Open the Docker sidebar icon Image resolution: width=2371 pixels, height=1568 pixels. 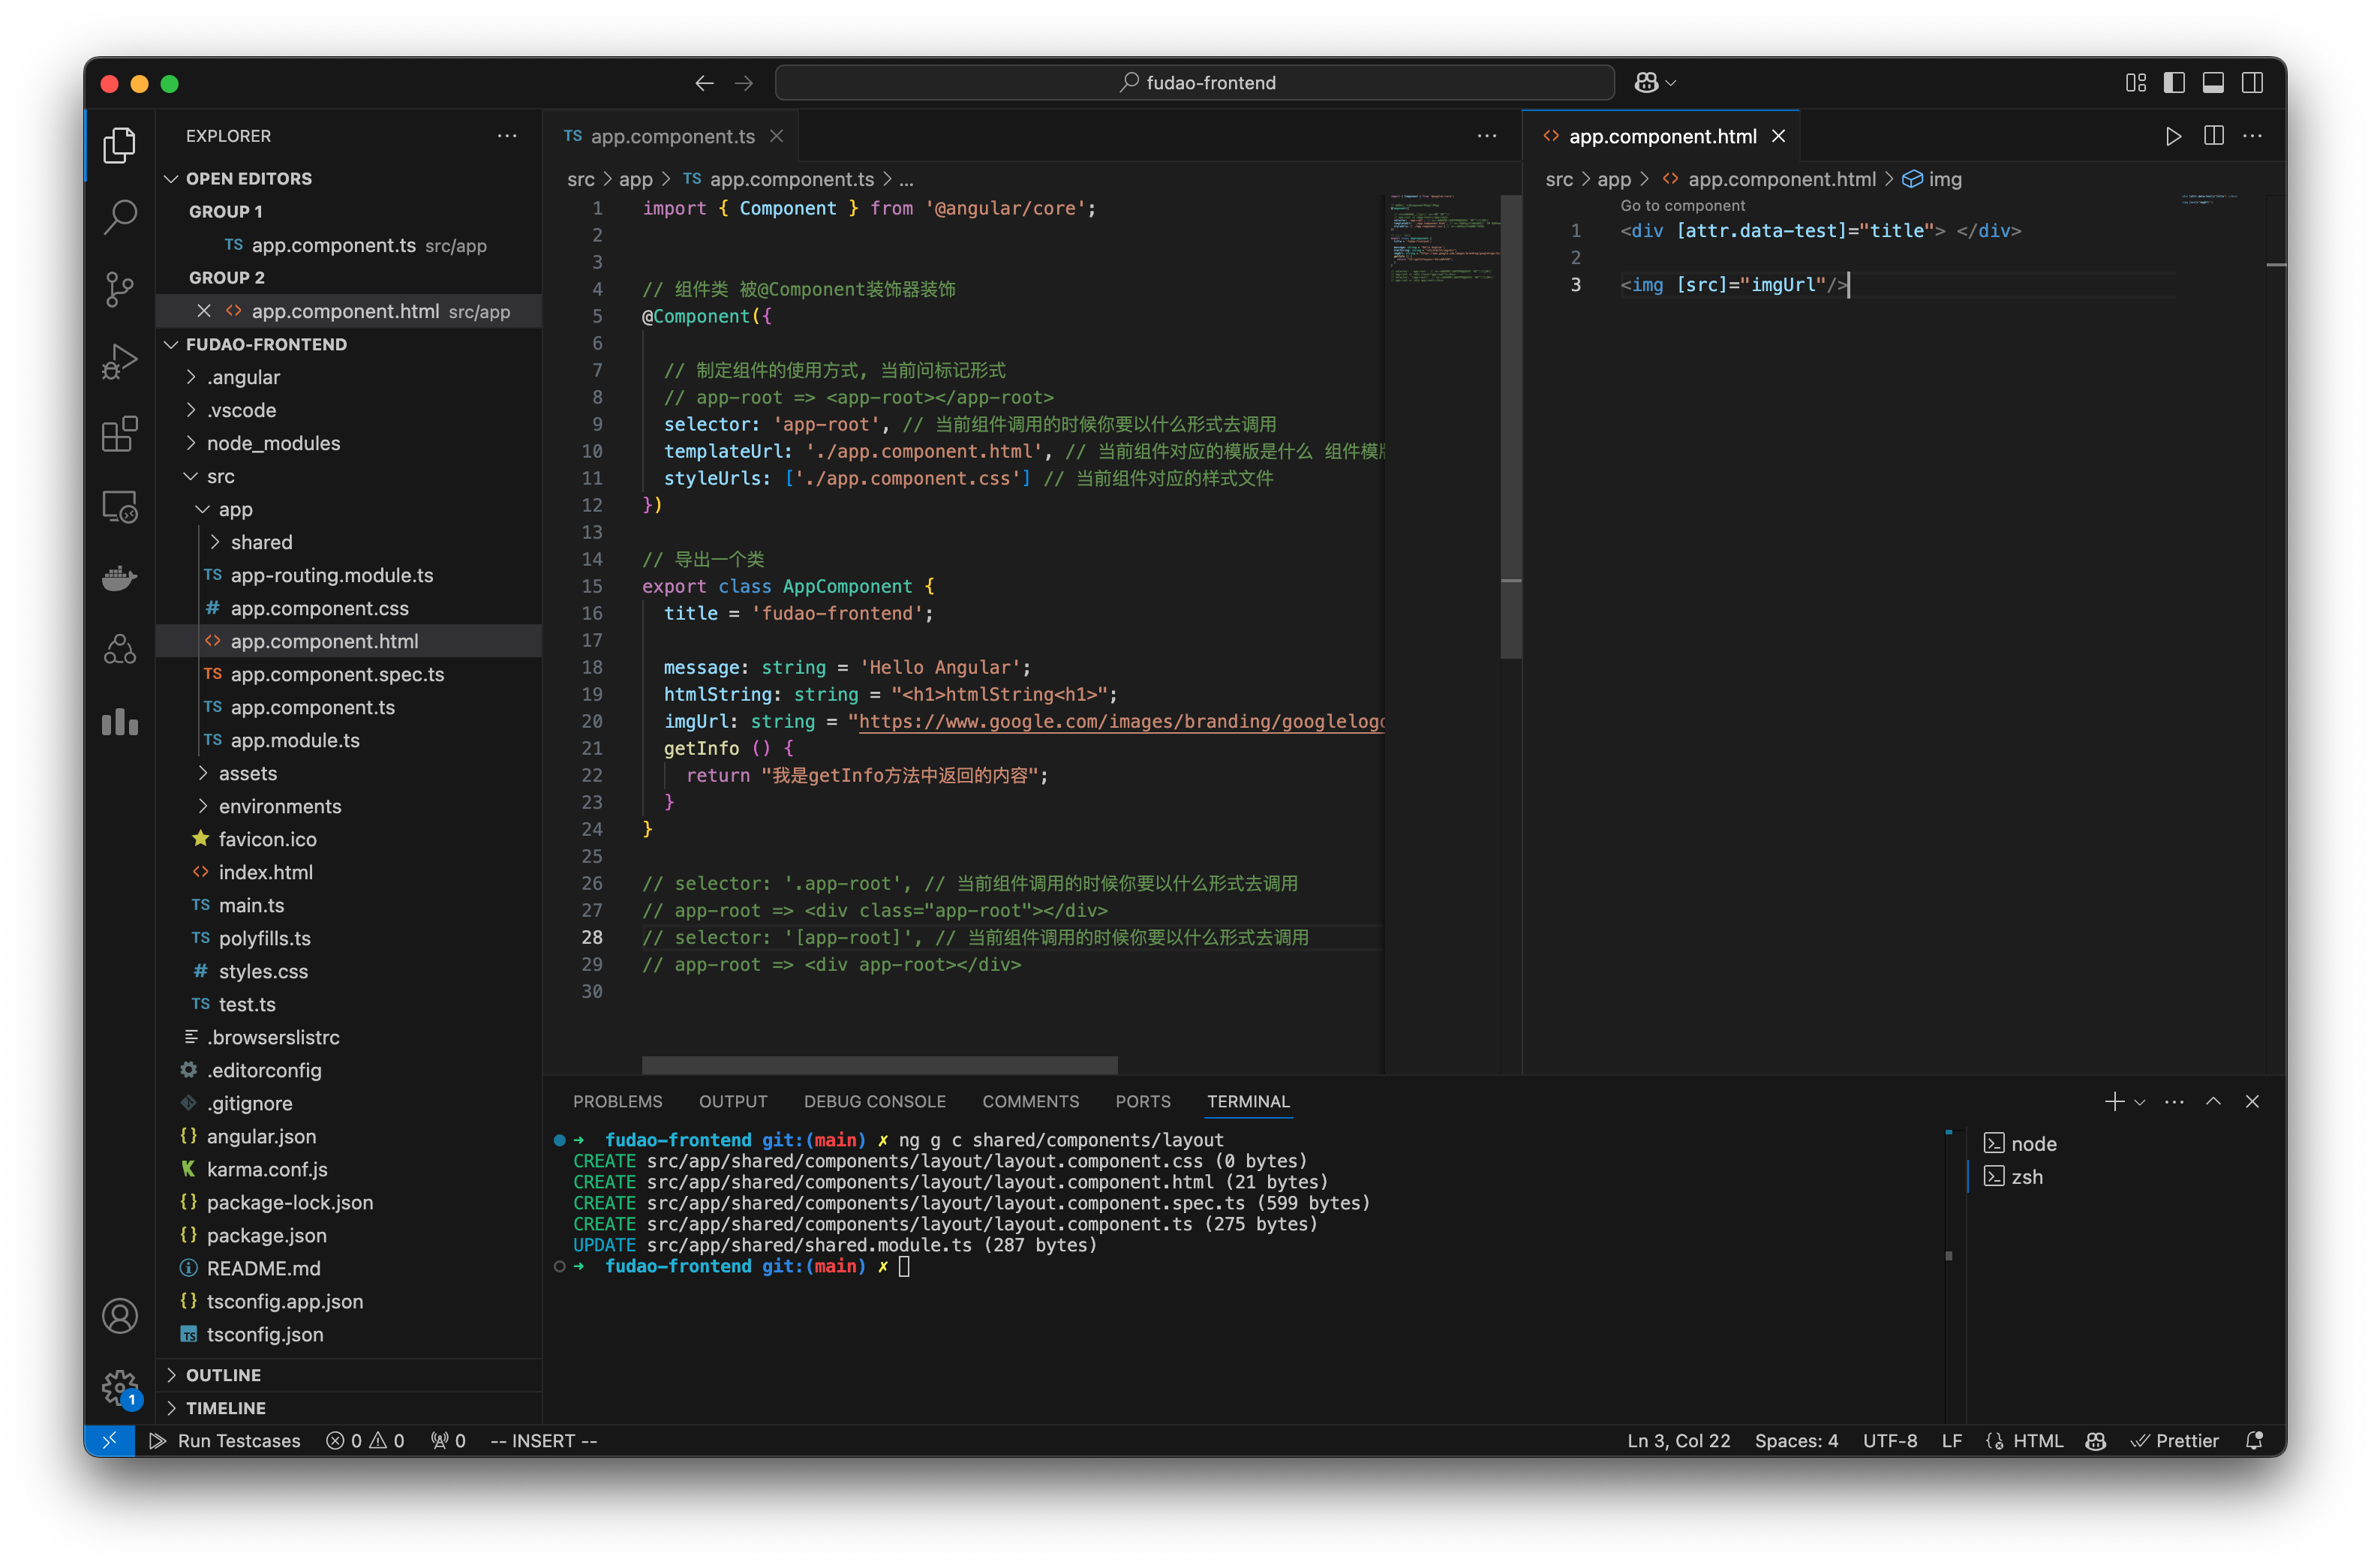coord(120,578)
